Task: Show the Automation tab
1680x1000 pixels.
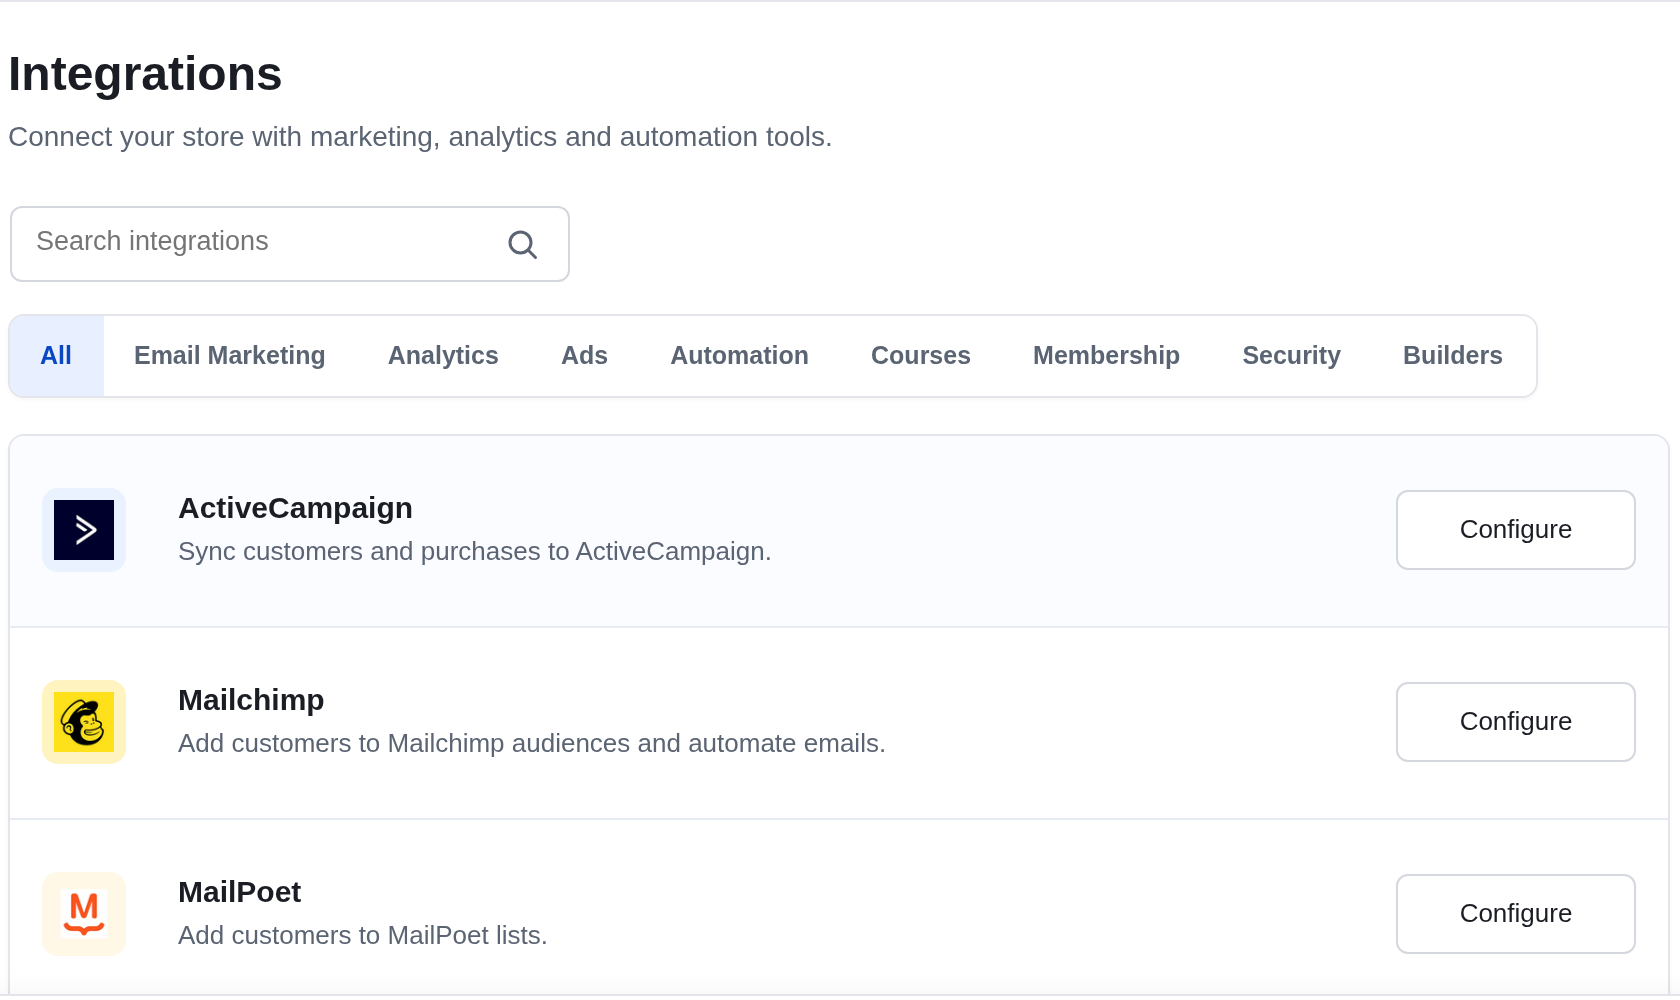Action: (x=739, y=356)
